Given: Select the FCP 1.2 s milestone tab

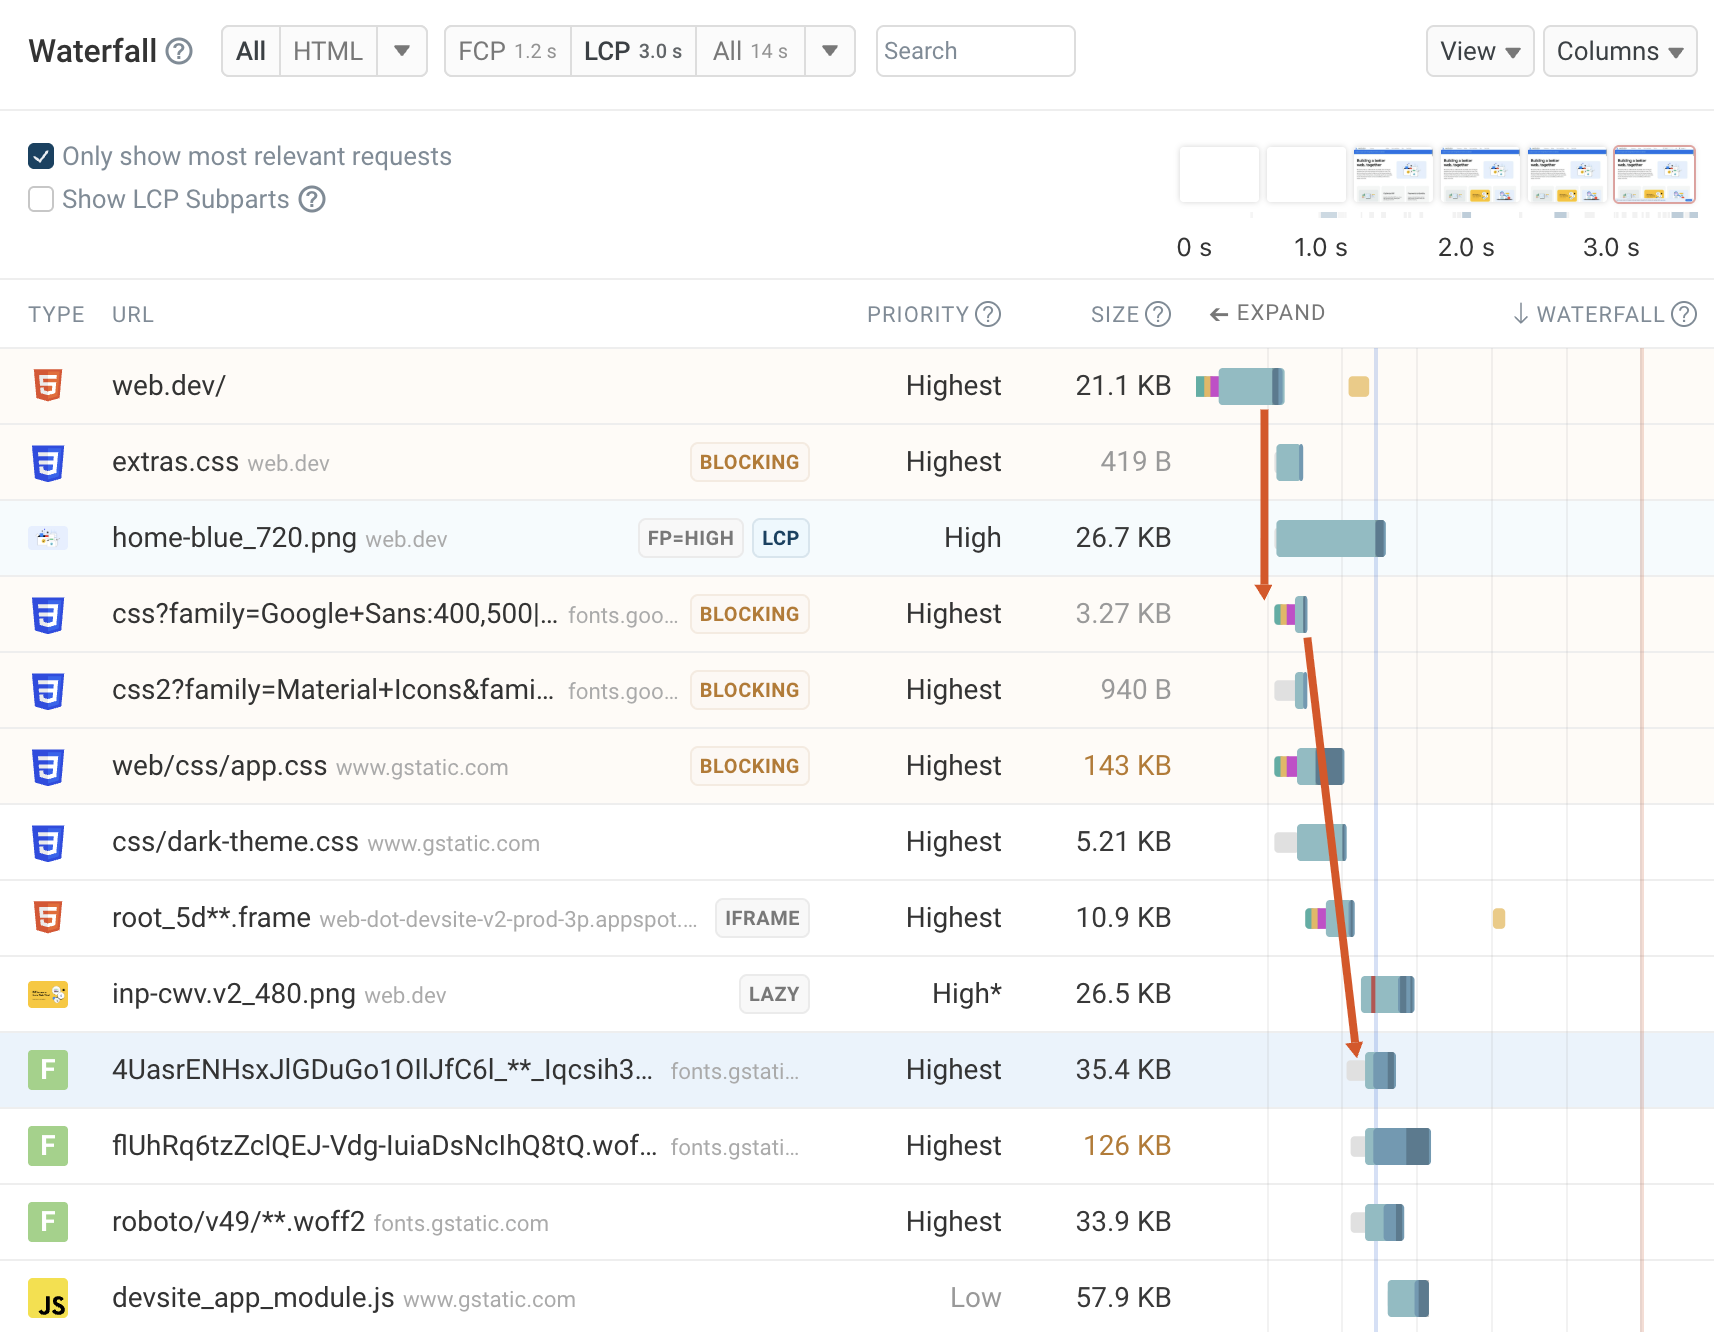Looking at the screenshot, I should (x=507, y=51).
